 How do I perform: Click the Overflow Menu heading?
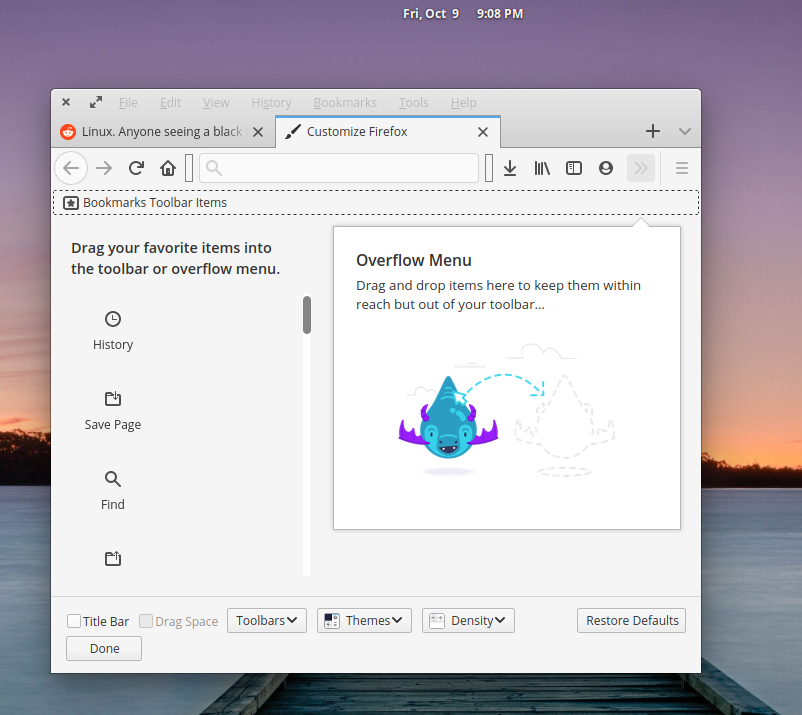(413, 260)
